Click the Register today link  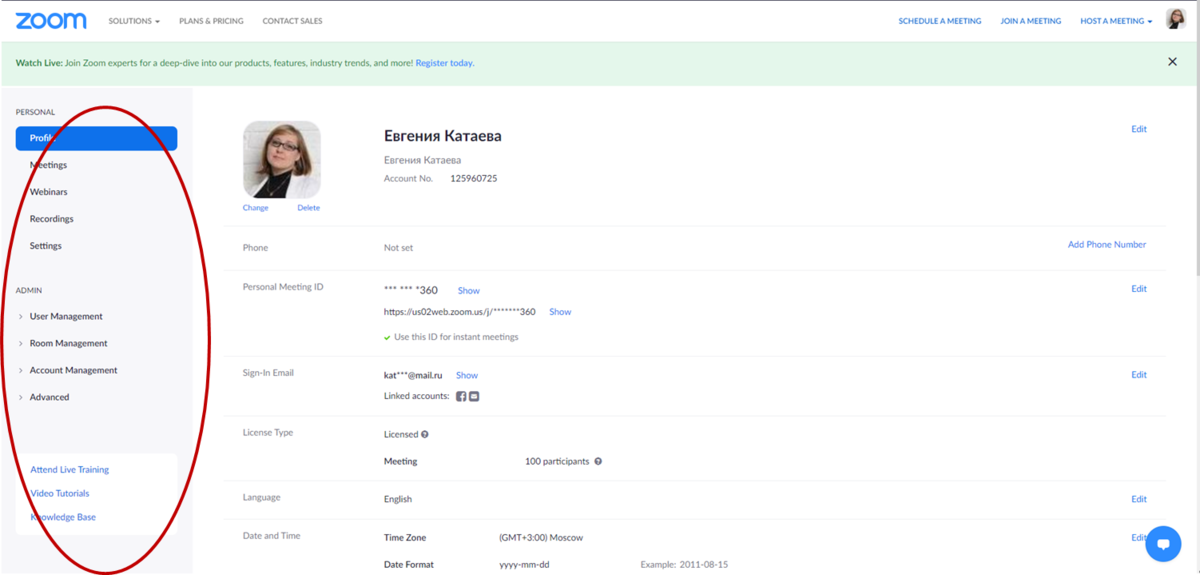pos(445,63)
